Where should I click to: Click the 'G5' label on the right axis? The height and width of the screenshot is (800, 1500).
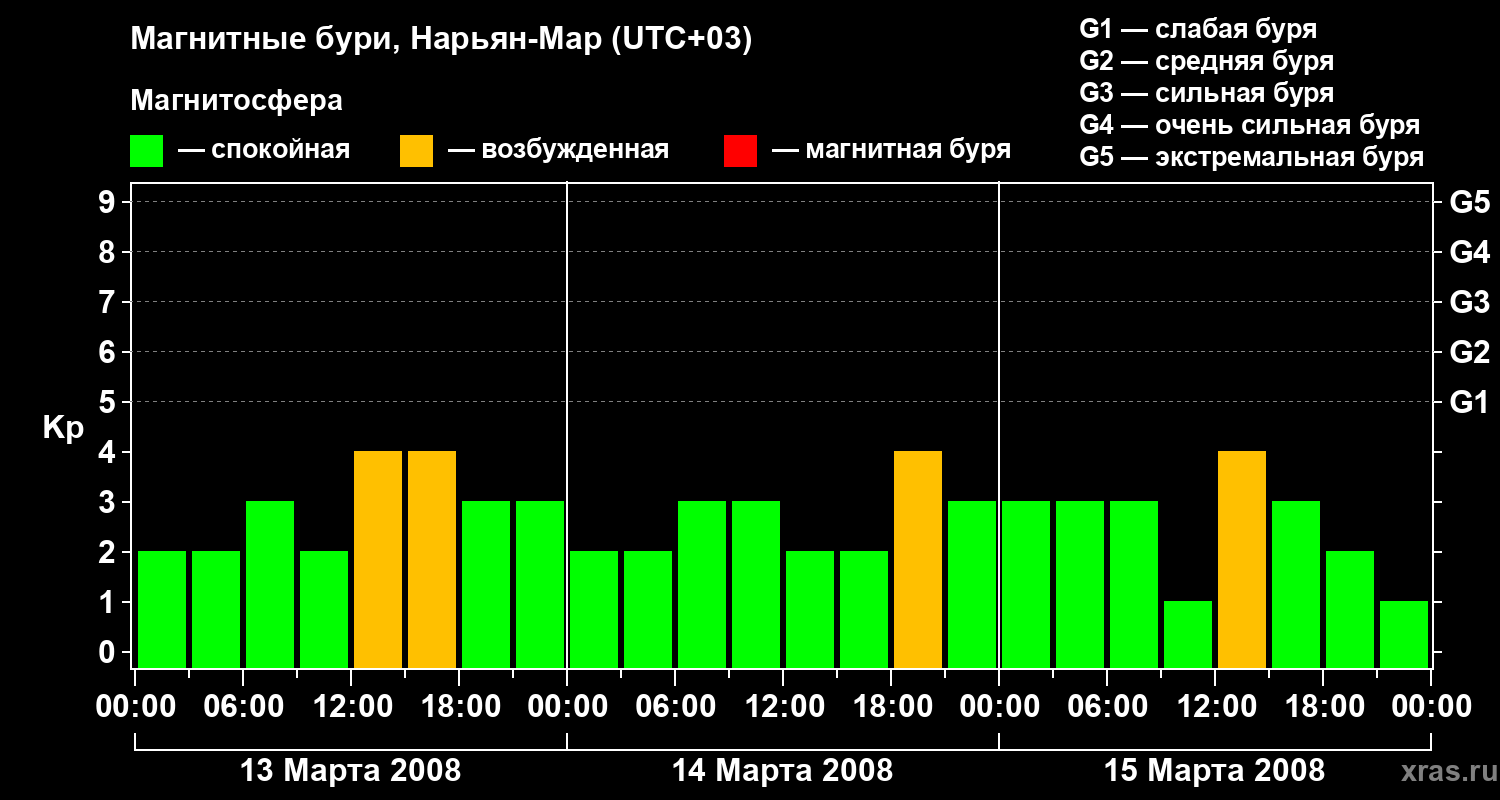tap(1469, 202)
